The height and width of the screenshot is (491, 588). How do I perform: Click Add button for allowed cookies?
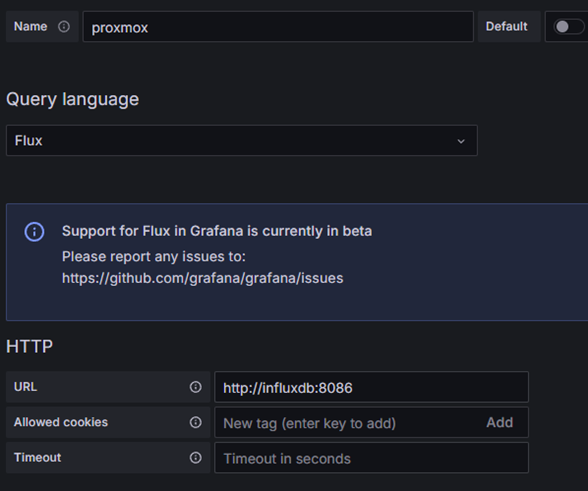pyautogui.click(x=500, y=422)
